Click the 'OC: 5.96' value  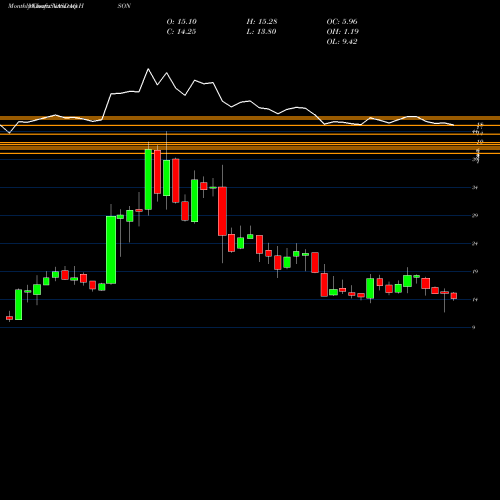pos(342,22)
